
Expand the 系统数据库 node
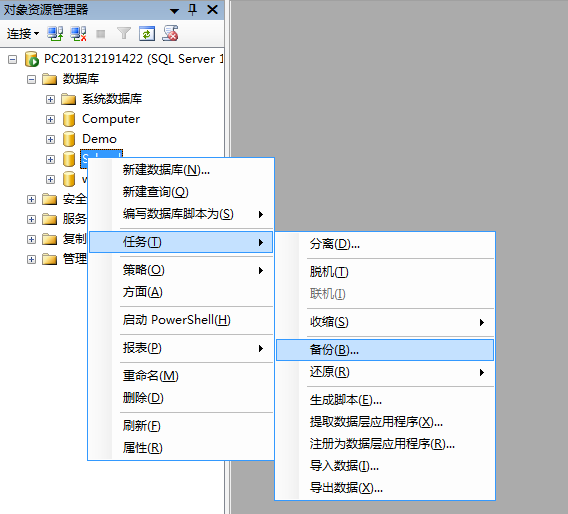pos(50,99)
